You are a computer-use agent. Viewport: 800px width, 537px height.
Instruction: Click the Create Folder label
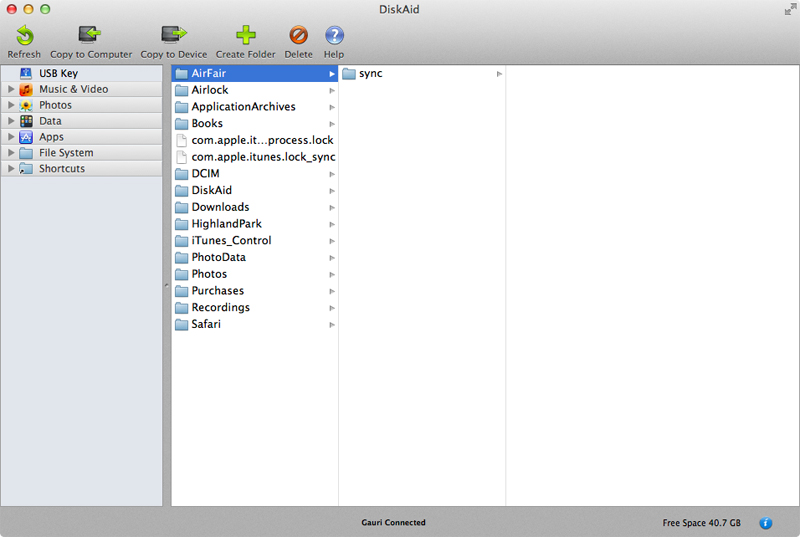pyautogui.click(x=245, y=54)
